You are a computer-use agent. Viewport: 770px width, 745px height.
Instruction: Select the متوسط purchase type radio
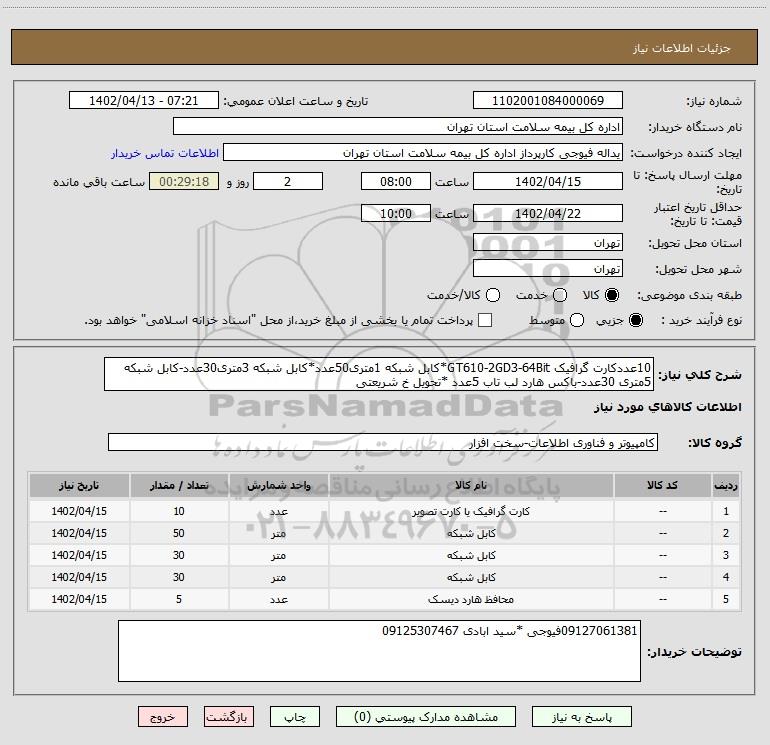(x=577, y=320)
